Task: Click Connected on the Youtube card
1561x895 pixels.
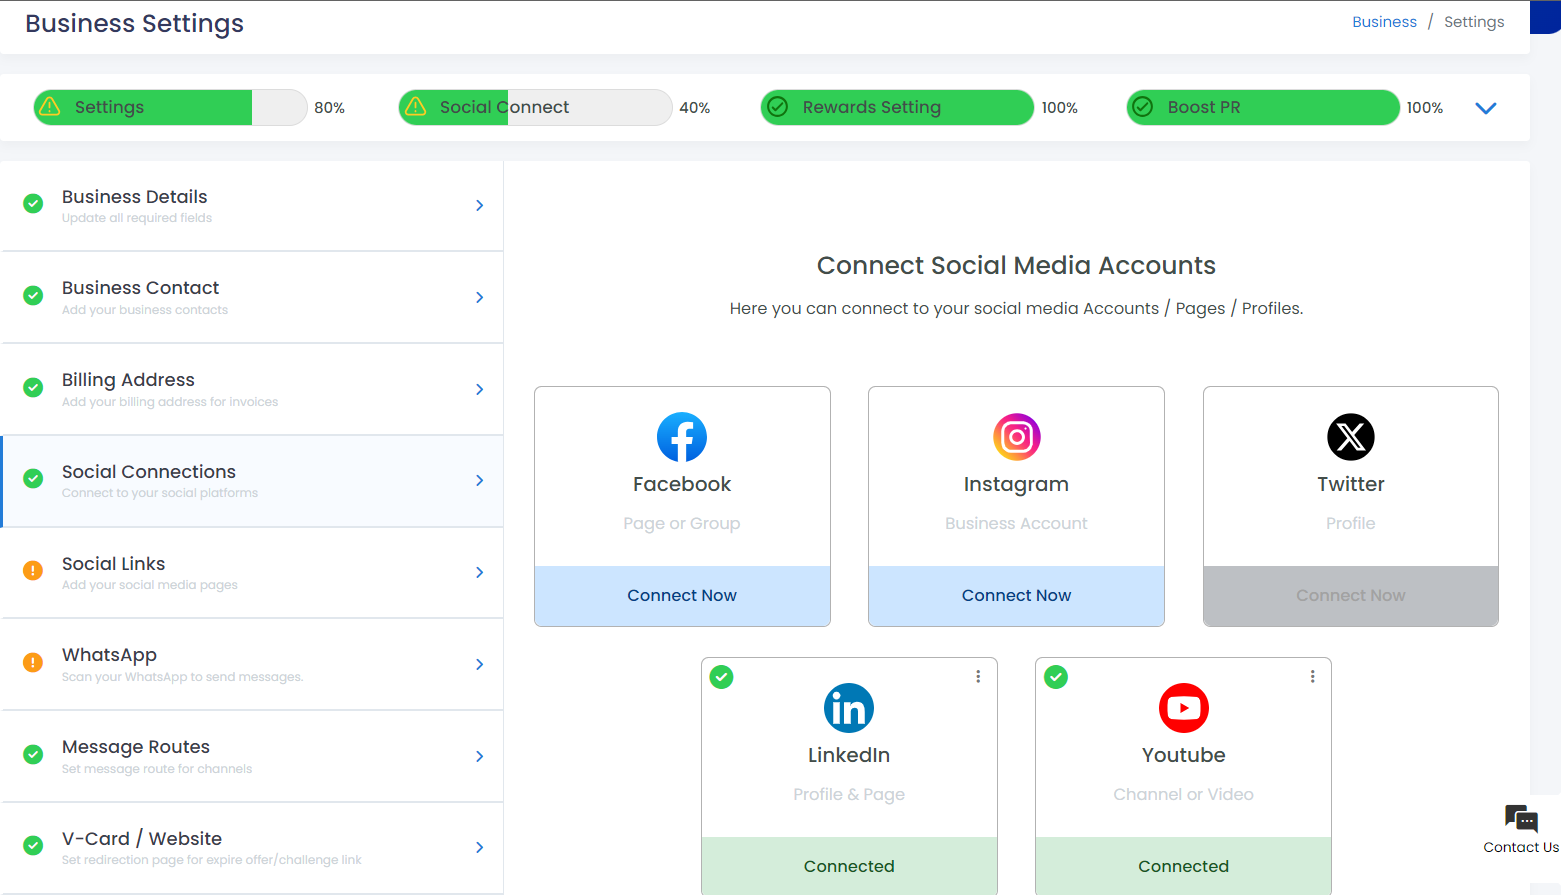Action: coord(1183,866)
